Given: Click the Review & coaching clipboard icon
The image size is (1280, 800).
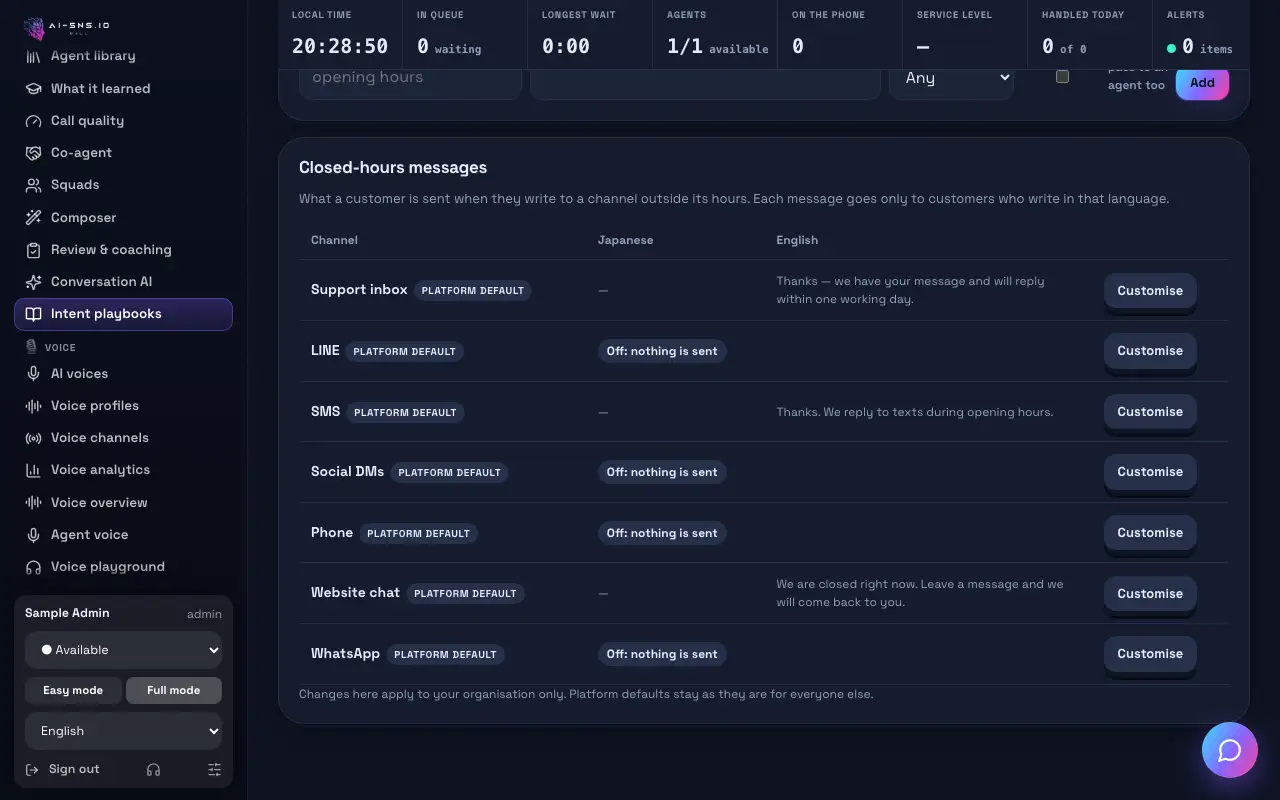Looking at the screenshot, I should 33,249.
